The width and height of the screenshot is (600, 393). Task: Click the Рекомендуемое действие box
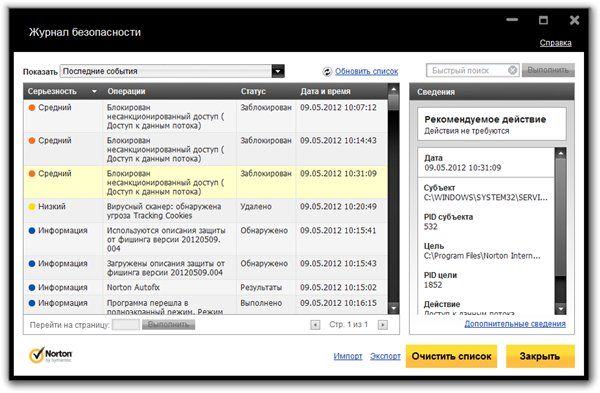point(492,124)
